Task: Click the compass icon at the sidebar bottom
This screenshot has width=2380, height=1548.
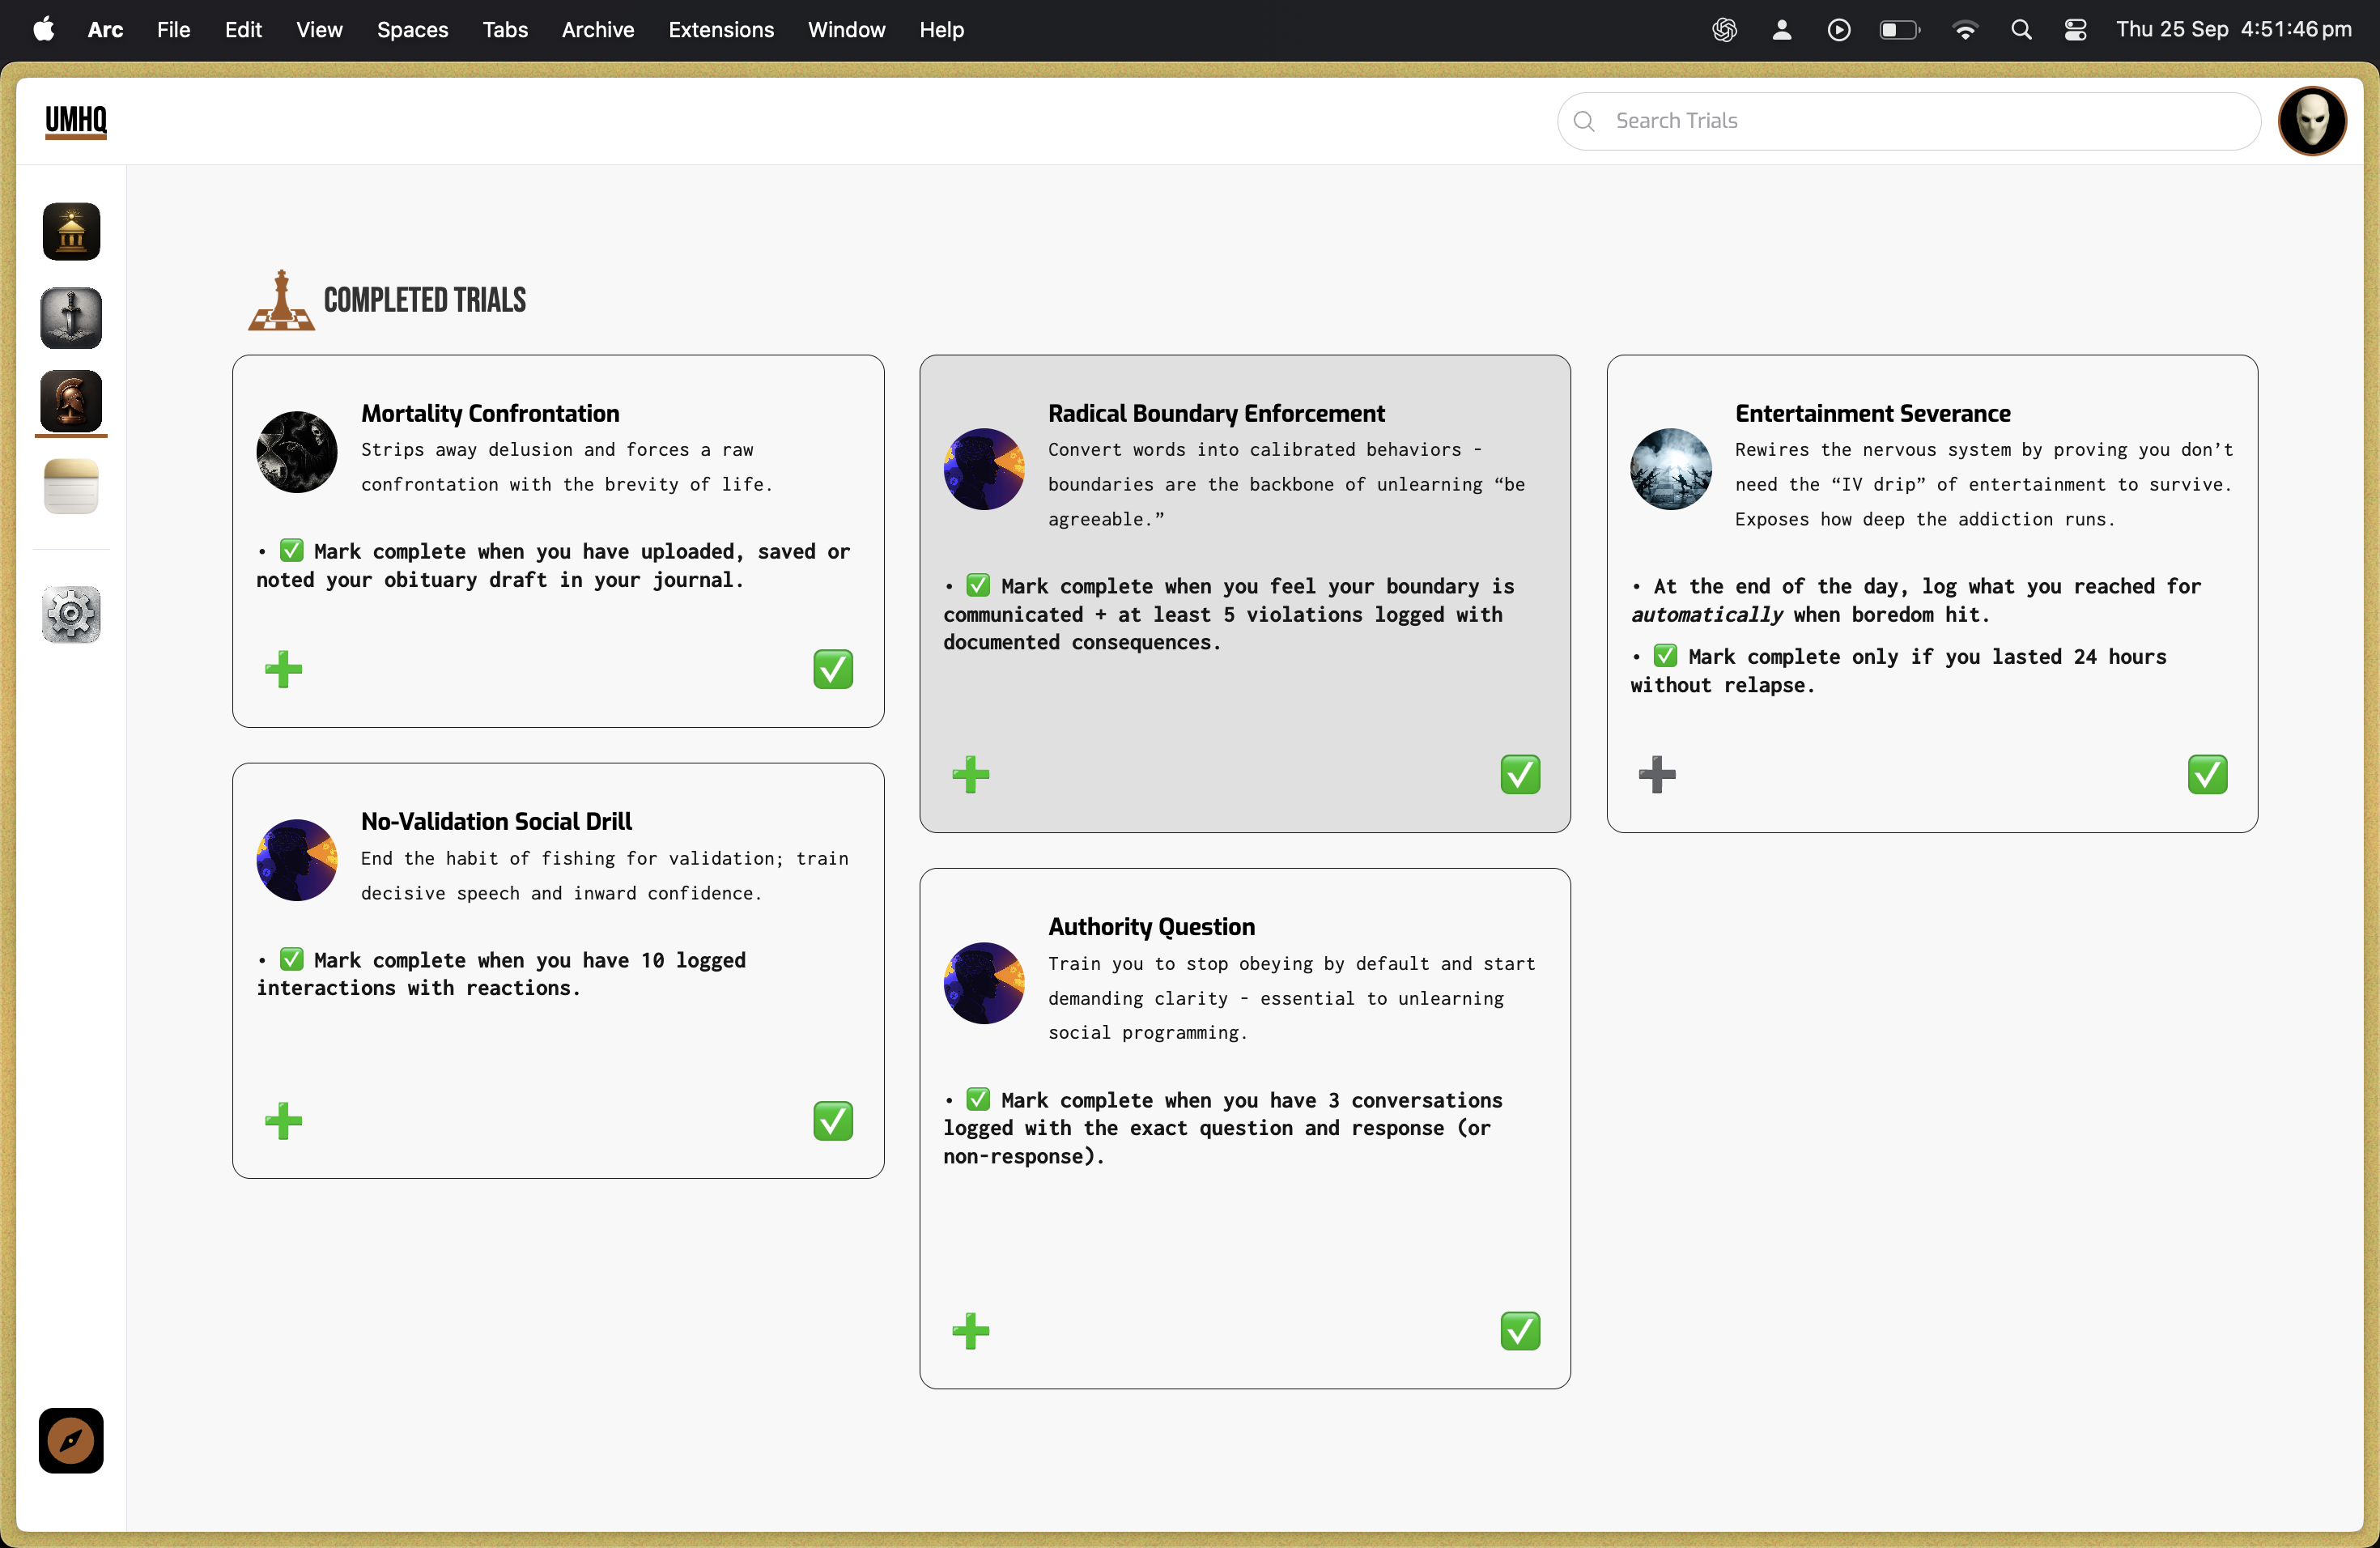Action: click(71, 1440)
